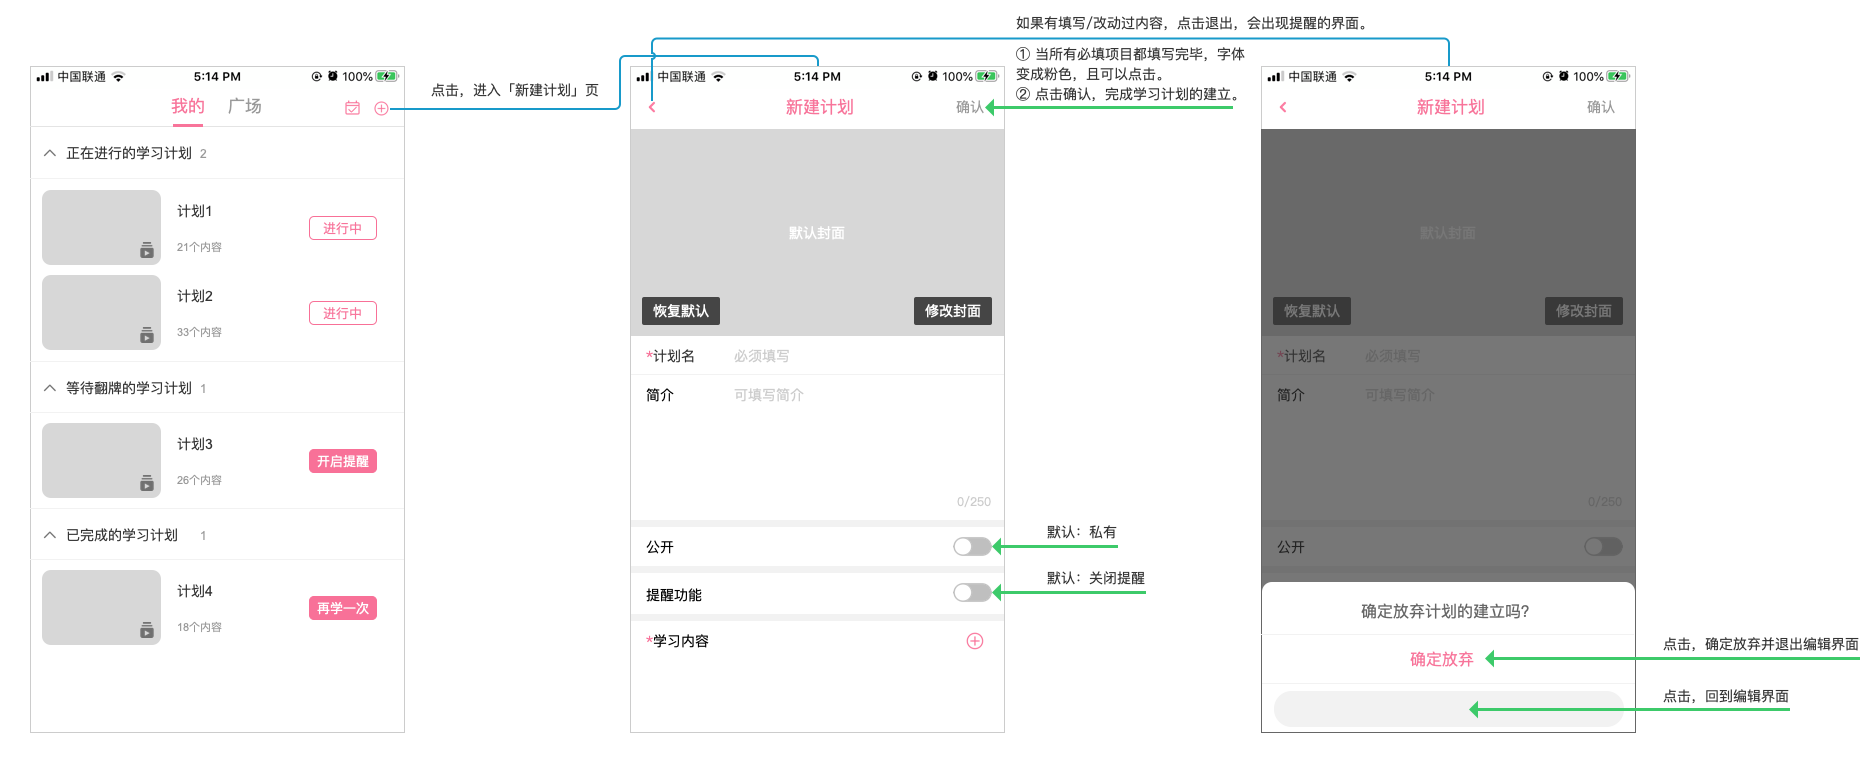Viewport: 1876px width, 760px height.
Task: Toggle the dimmed 公开 switch on the right screen
Action: click(x=1603, y=546)
